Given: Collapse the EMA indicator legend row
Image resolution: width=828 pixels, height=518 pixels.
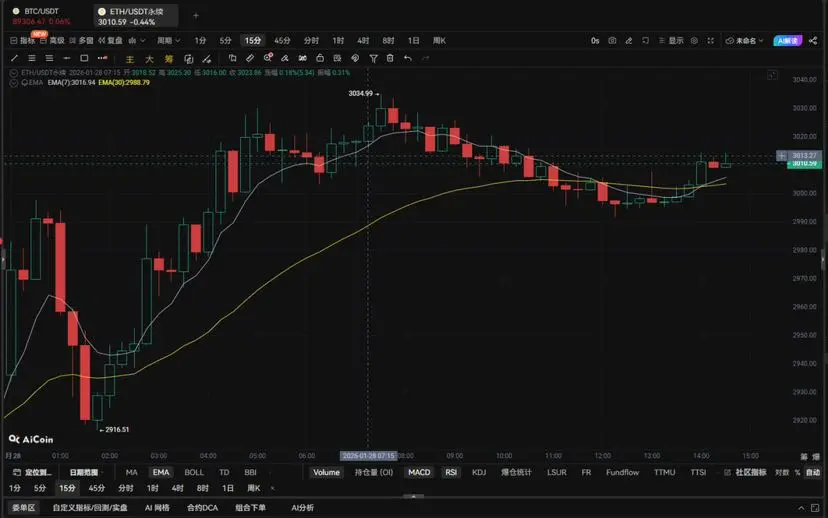Looking at the screenshot, I should (14, 83).
